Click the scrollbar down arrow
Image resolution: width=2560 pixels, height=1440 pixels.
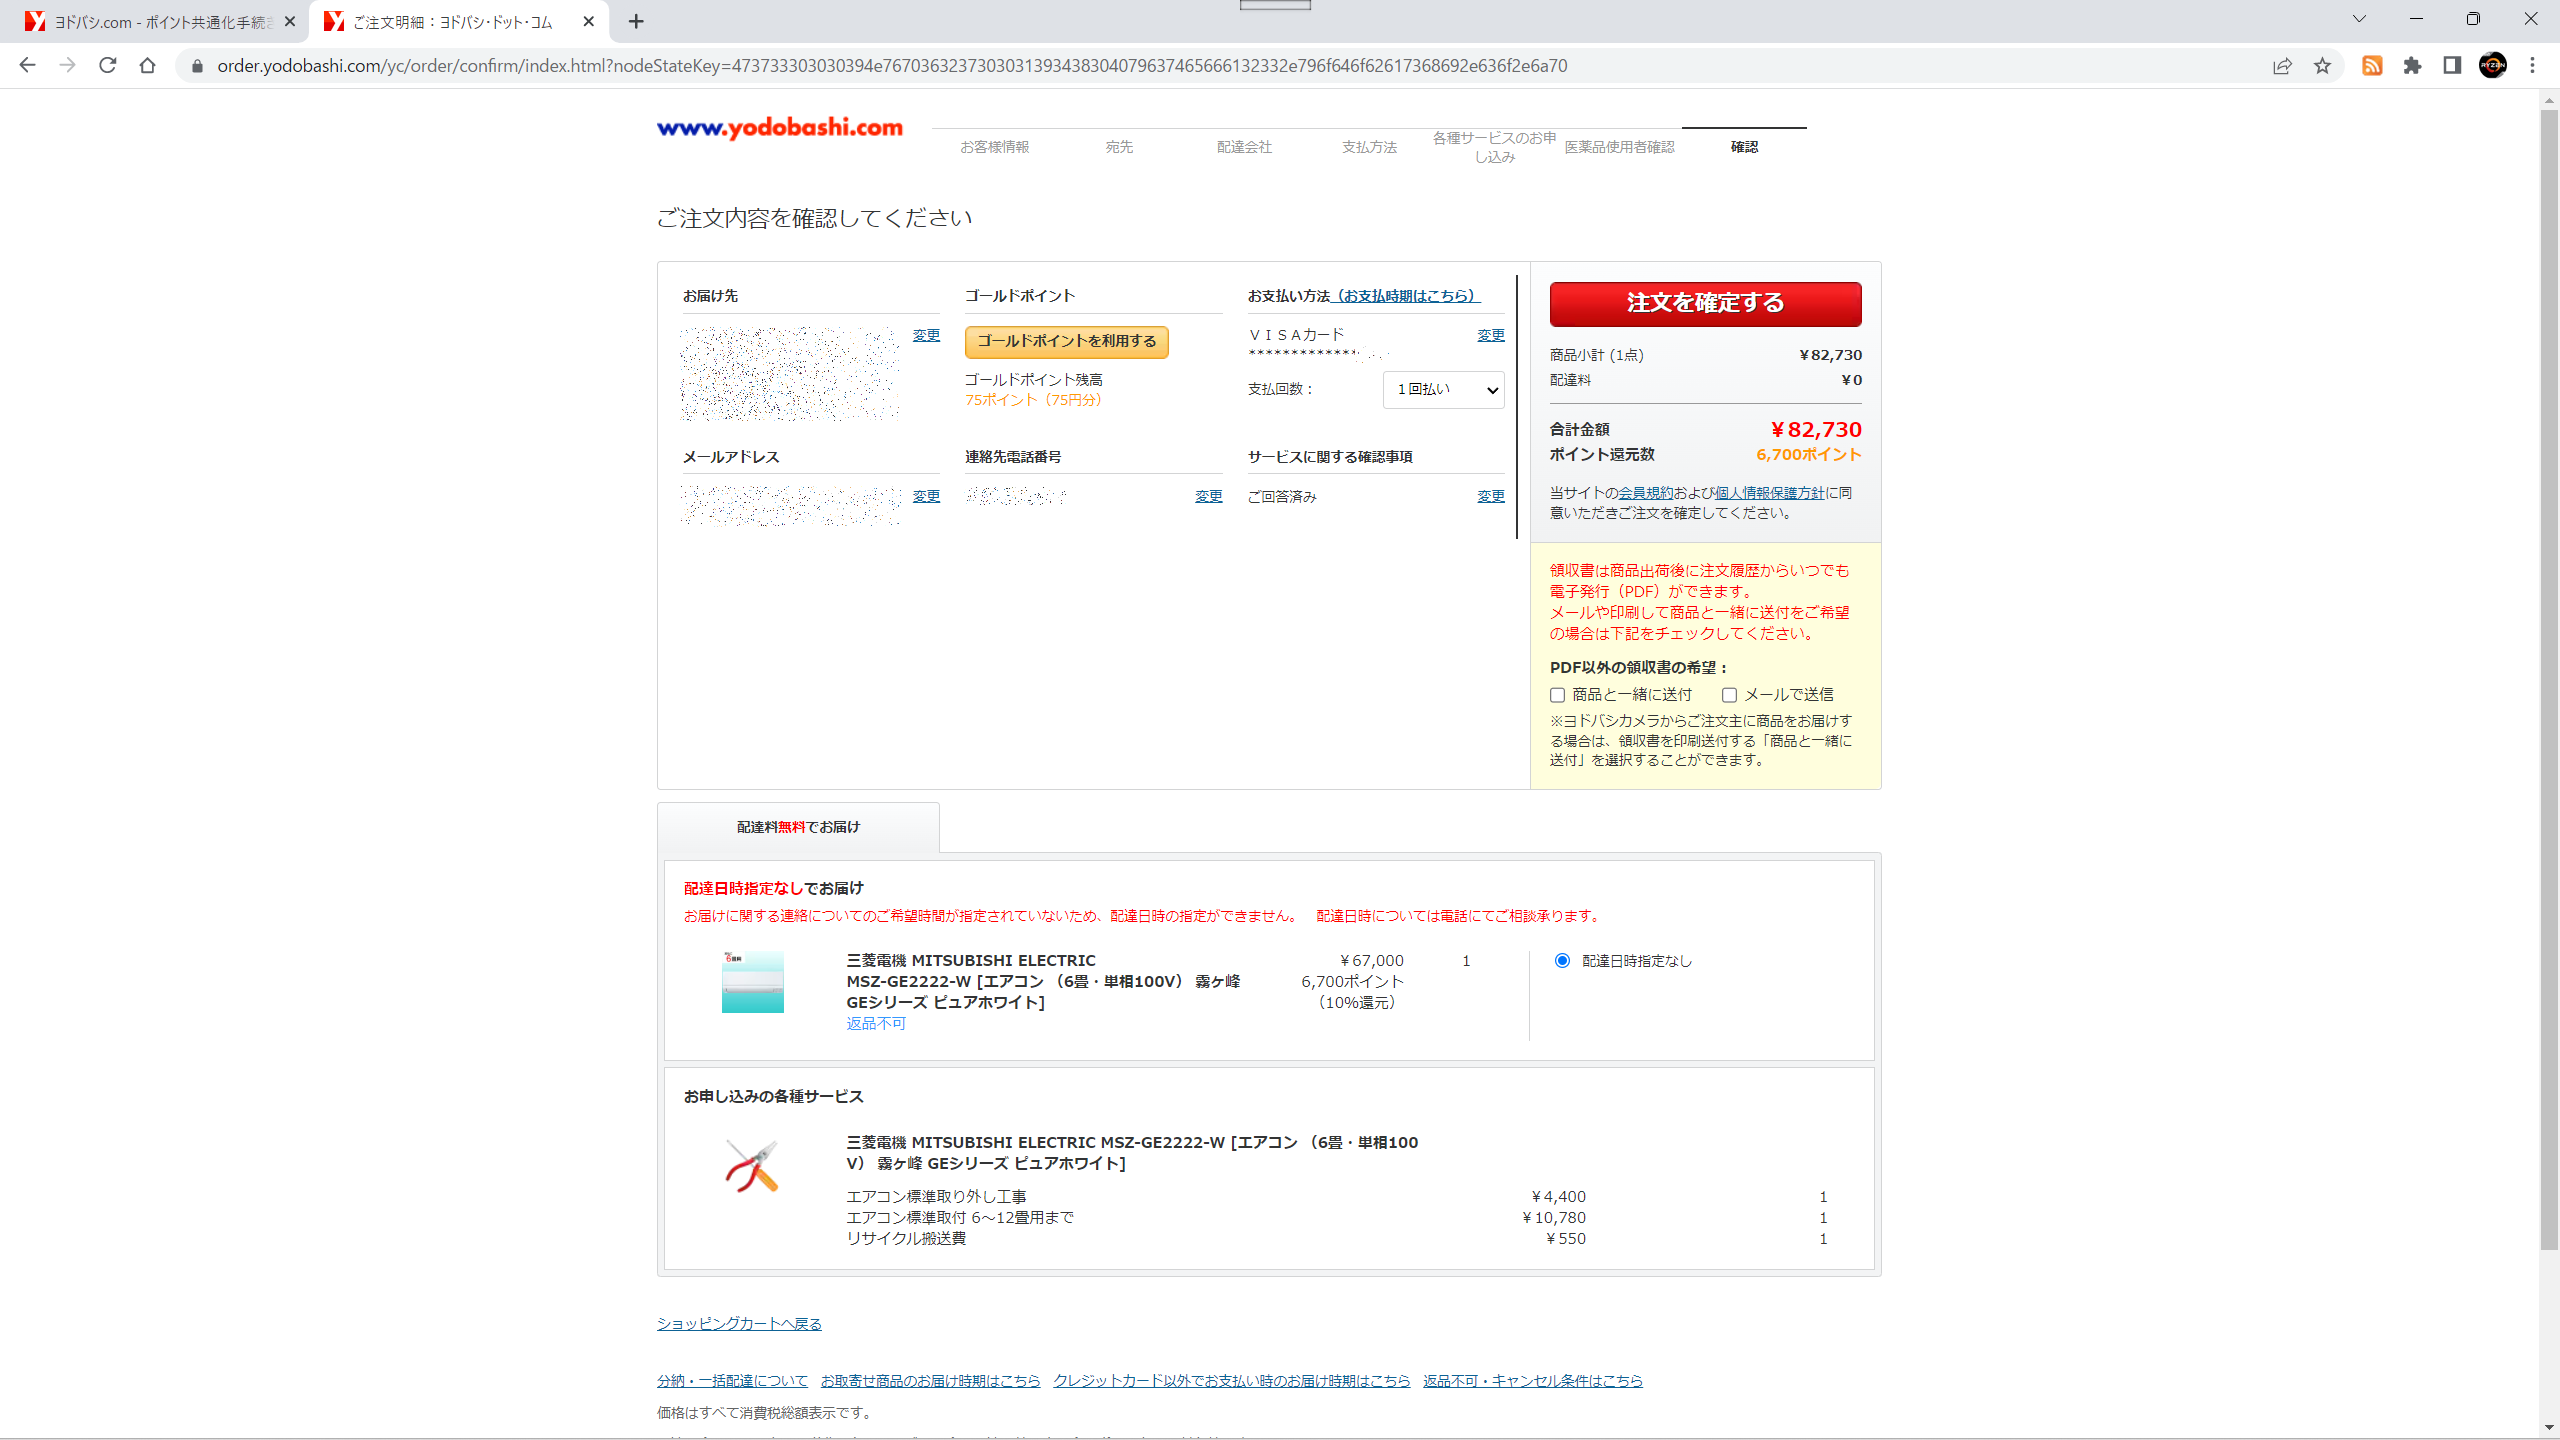[2549, 1428]
